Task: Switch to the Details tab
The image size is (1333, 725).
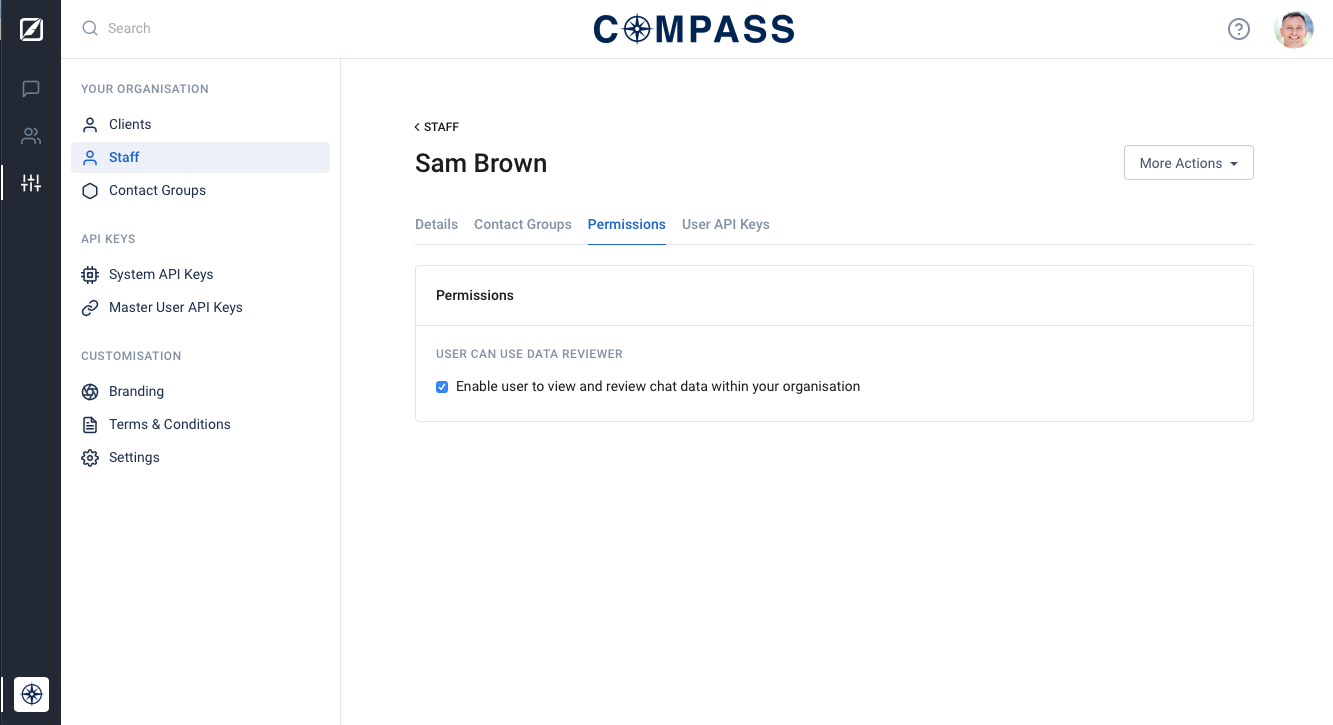Action: pyautogui.click(x=436, y=224)
